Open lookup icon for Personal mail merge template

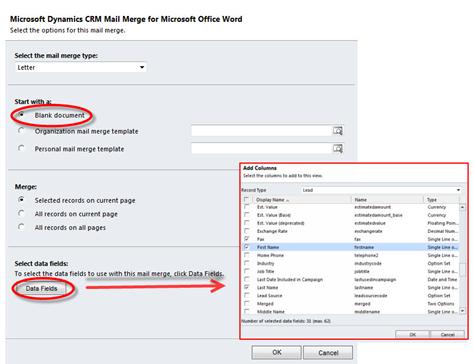338,148
